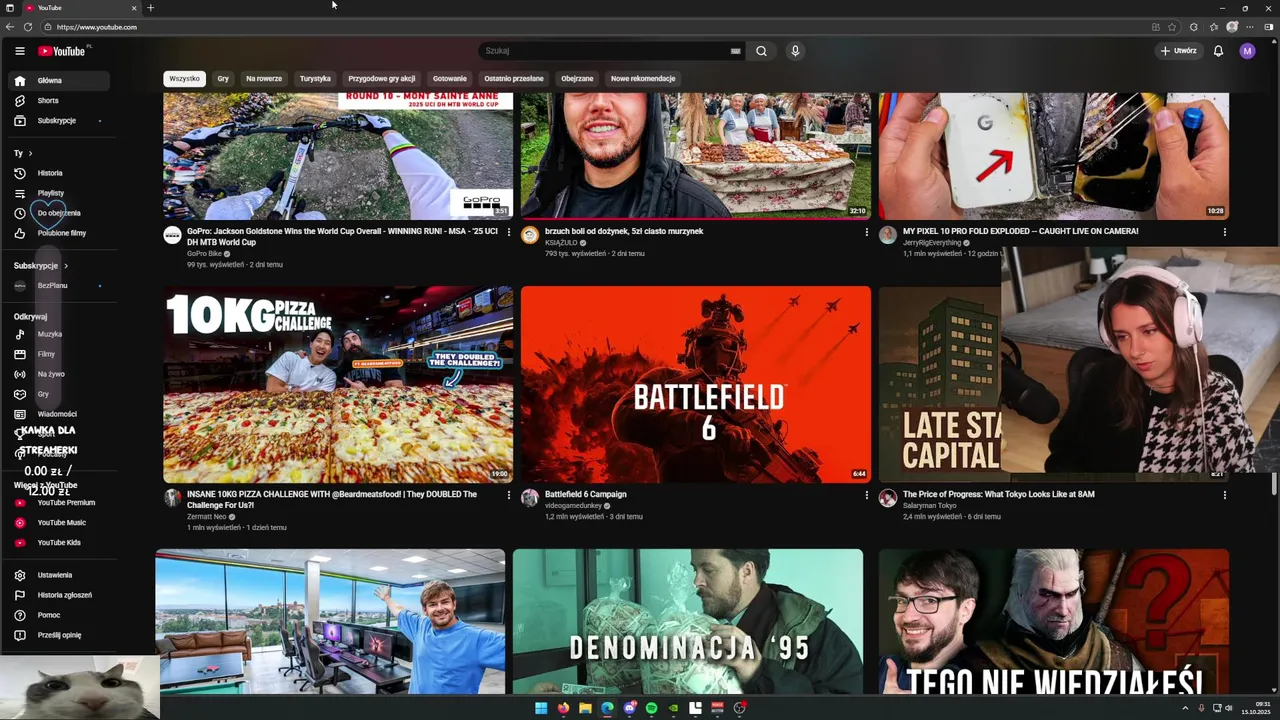Open YouTube Music link
Viewport: 1280px width, 720px height.
(59, 523)
